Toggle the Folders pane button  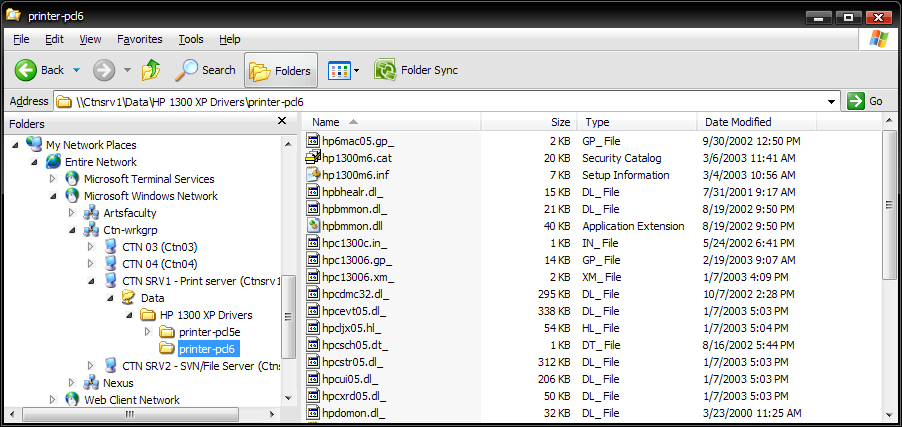click(x=281, y=71)
